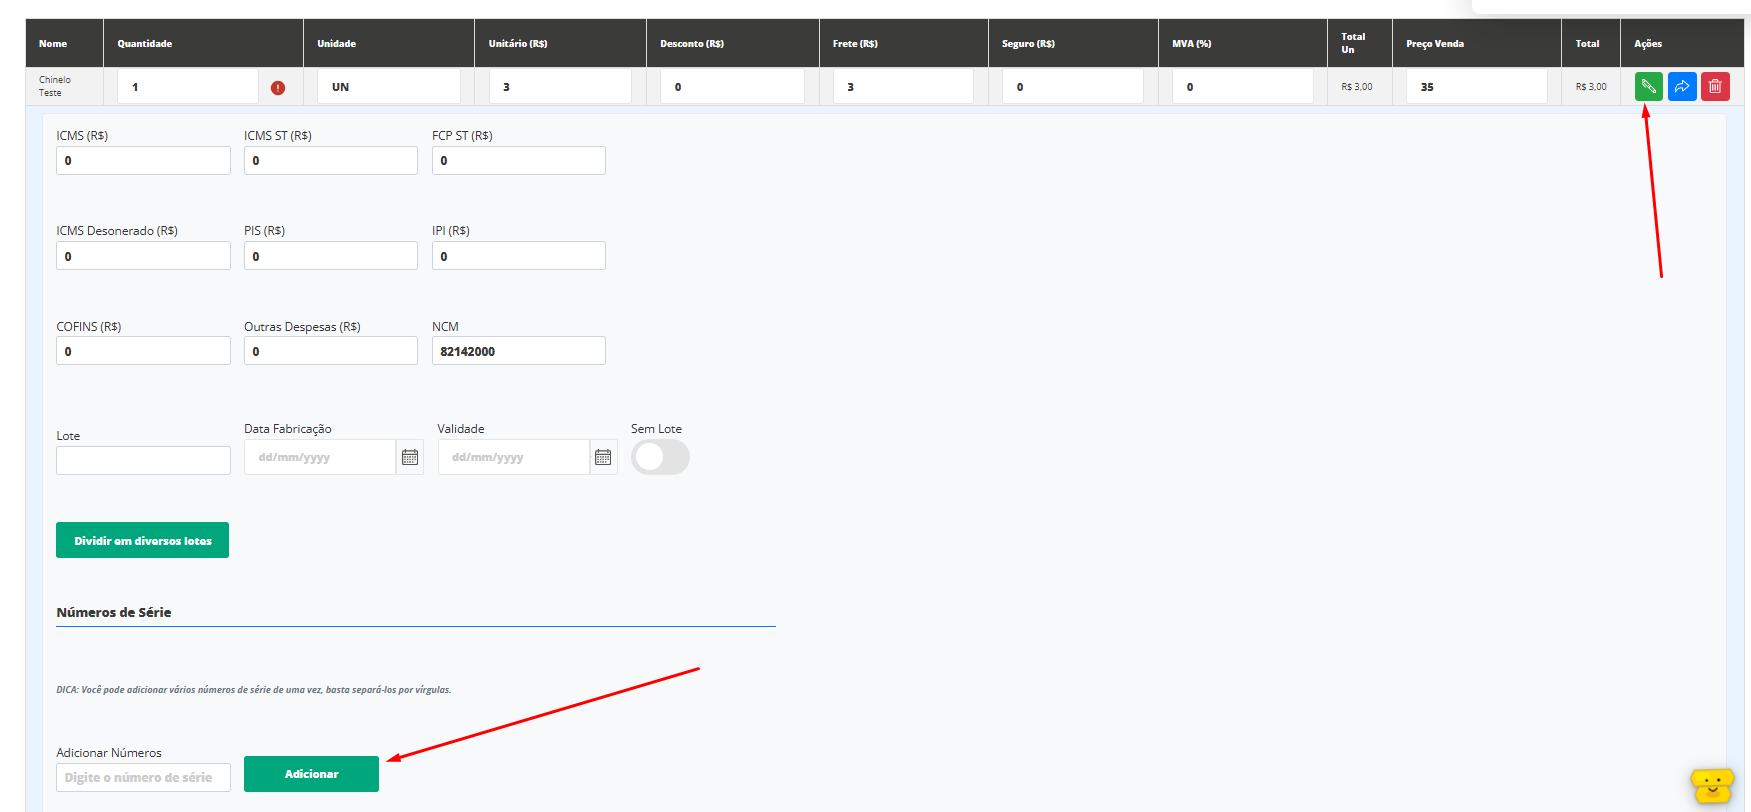1751x812 pixels.
Task: Click the Validade date text field
Action: pos(514,457)
